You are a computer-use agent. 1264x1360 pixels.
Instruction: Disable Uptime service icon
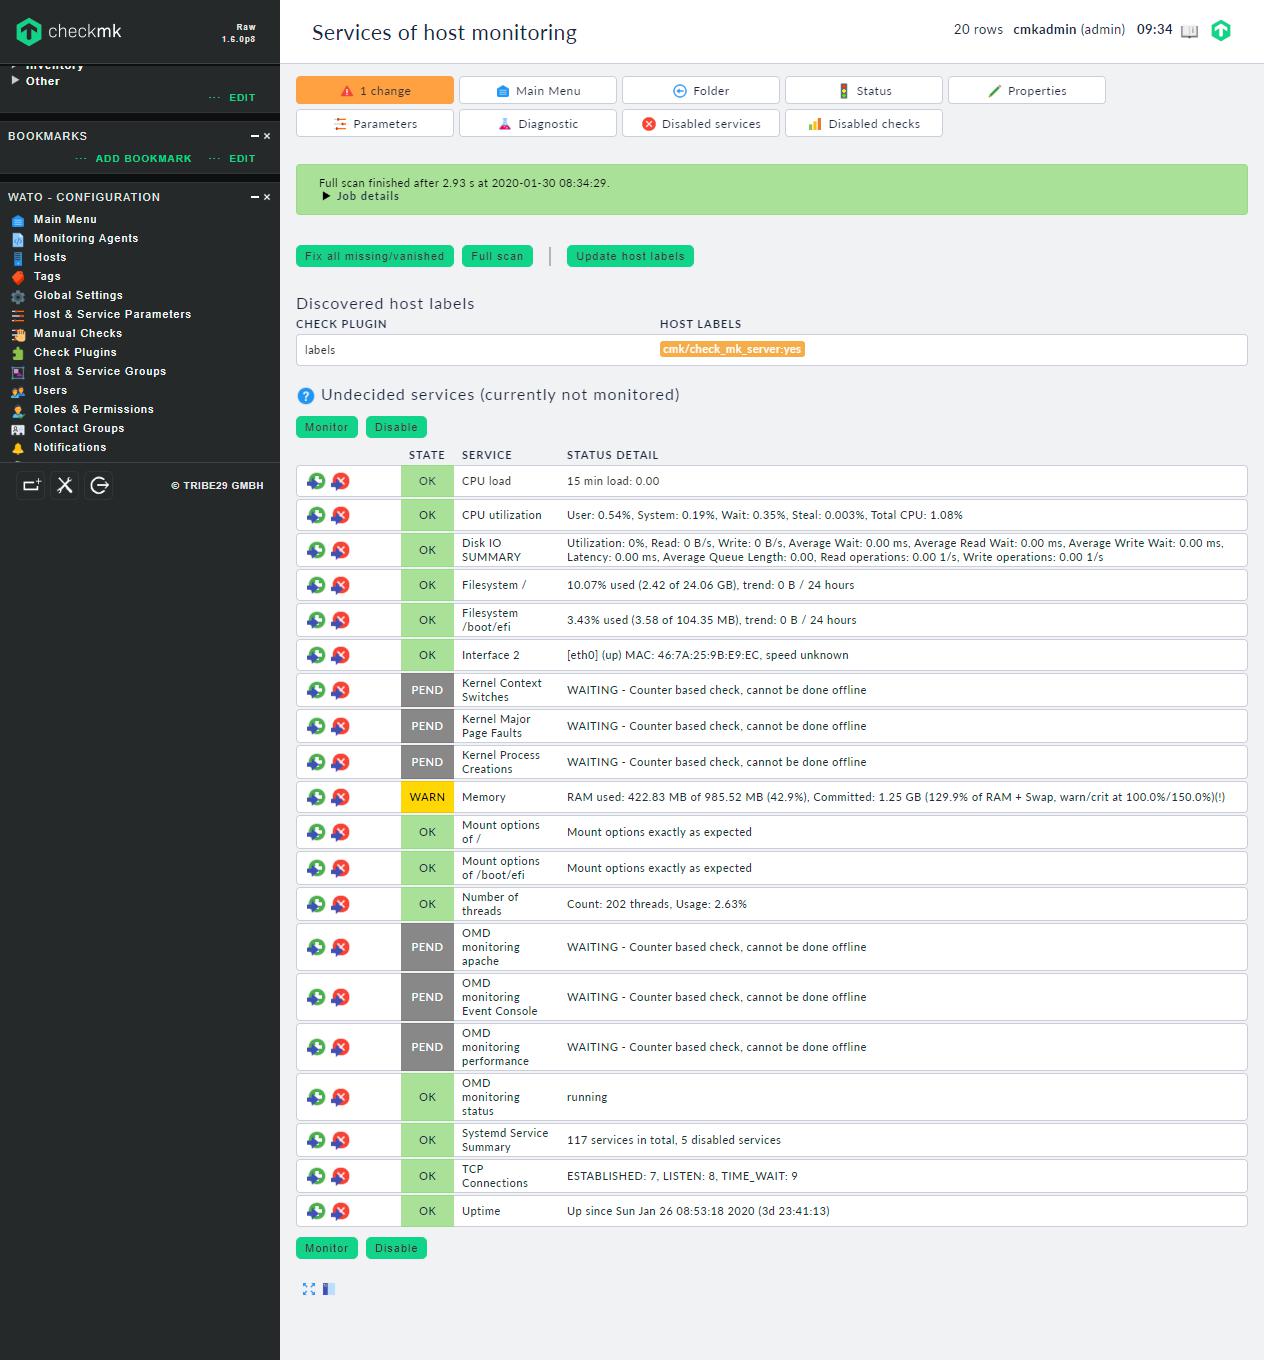(340, 1211)
